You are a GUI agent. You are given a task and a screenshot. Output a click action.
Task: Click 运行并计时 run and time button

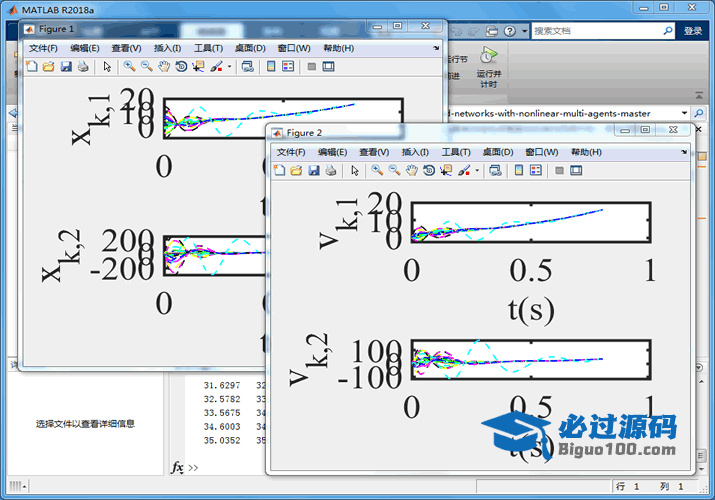[x=488, y=67]
